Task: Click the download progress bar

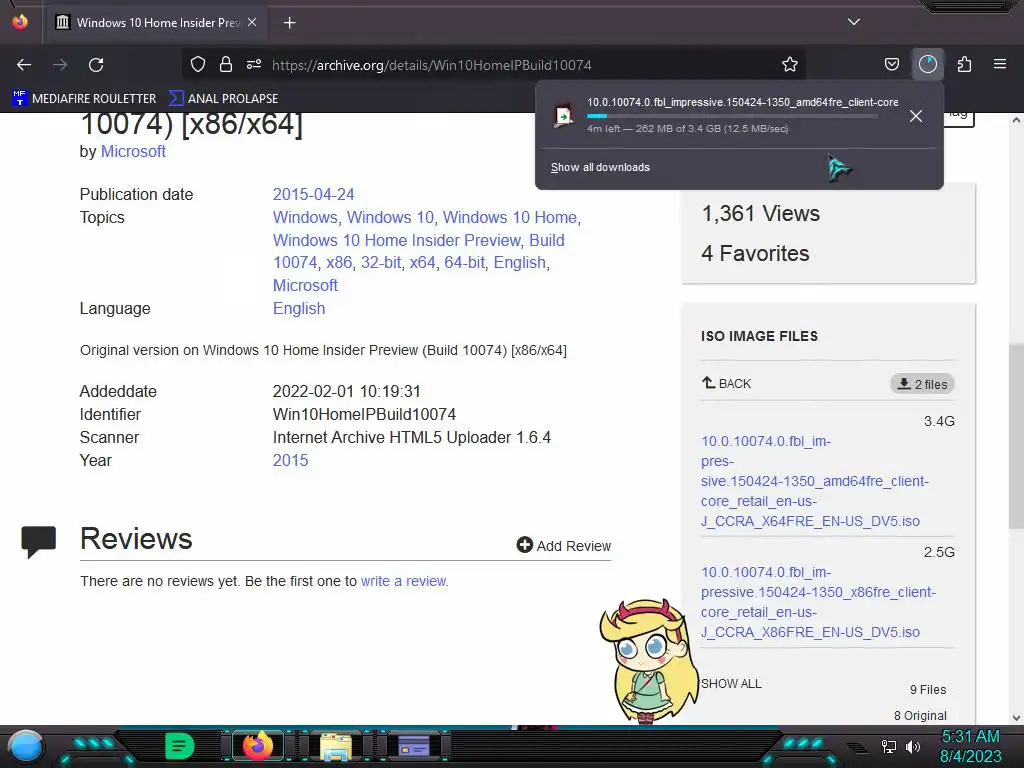Action: [732, 116]
